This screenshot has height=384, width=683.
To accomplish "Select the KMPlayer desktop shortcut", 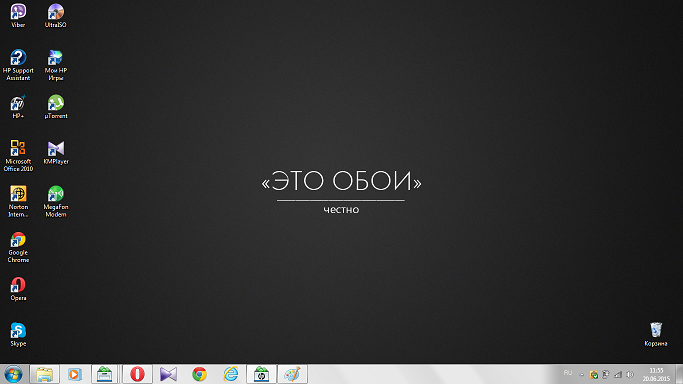I will click(x=56, y=152).
